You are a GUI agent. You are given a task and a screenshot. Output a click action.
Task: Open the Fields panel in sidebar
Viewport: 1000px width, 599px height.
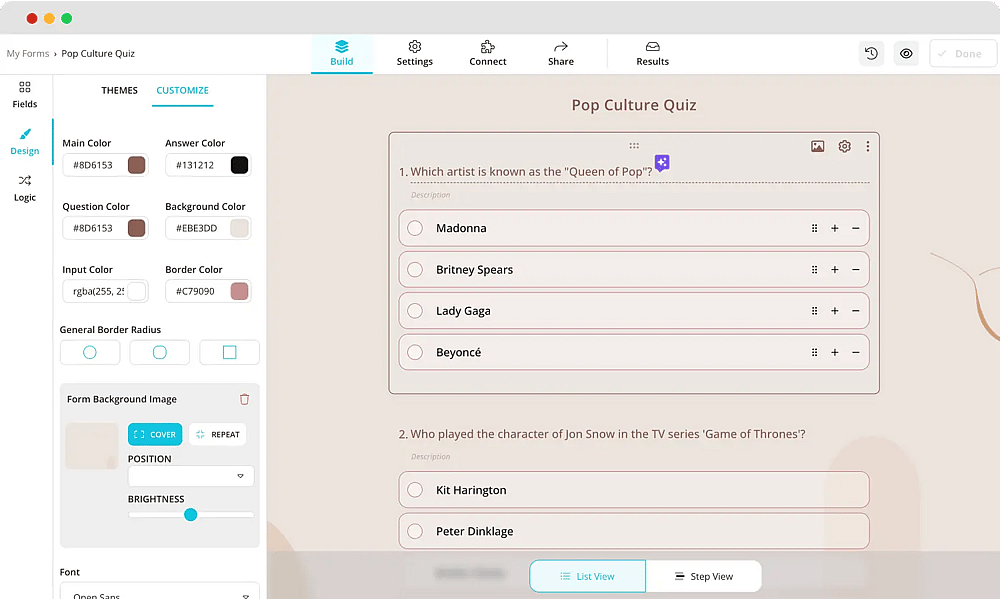point(25,95)
